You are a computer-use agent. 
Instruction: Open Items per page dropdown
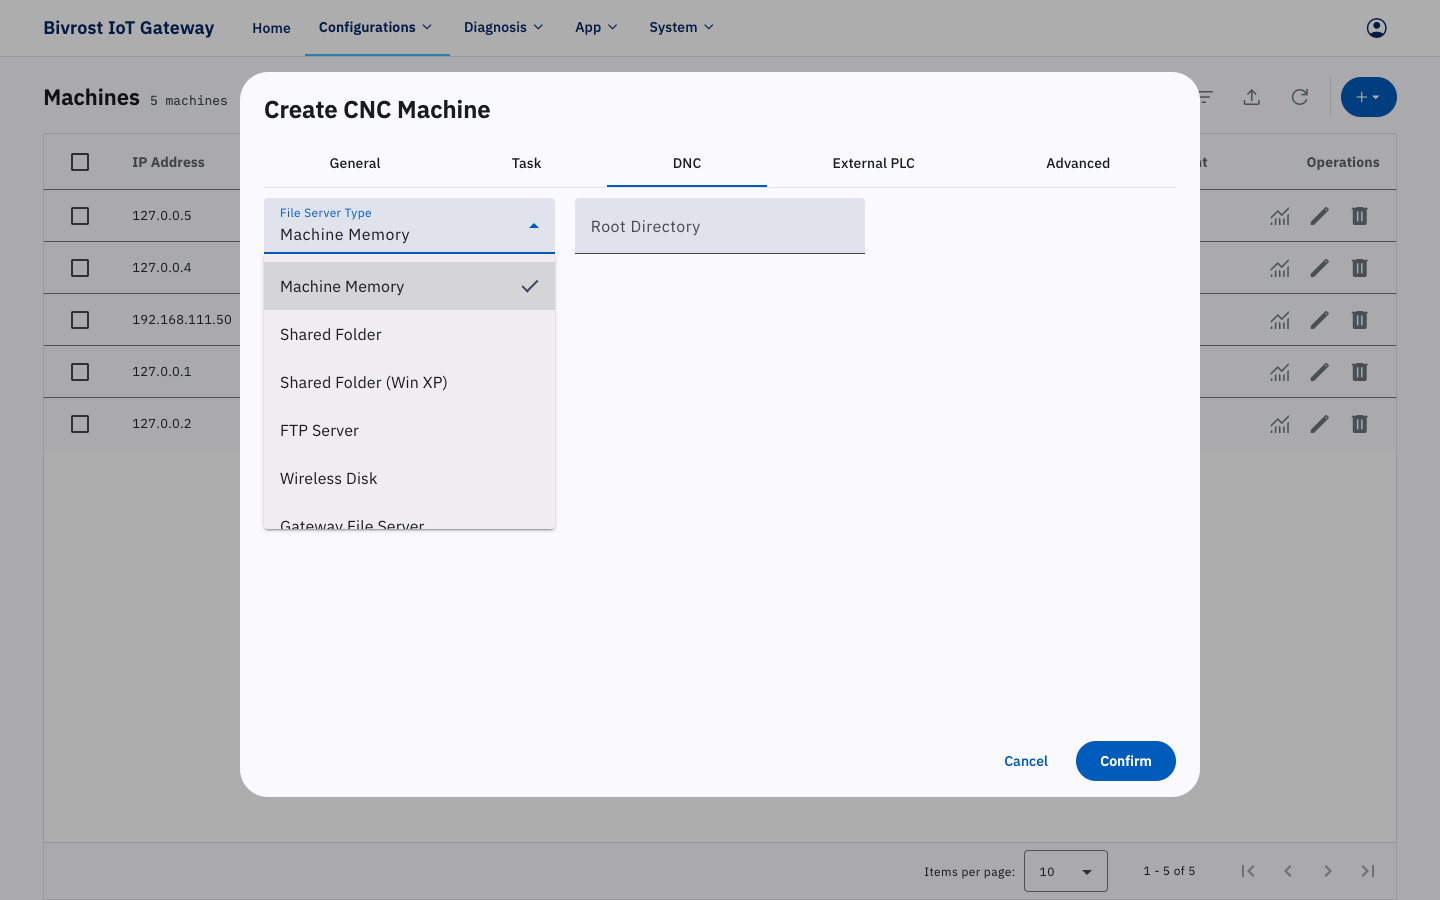[1065, 871]
